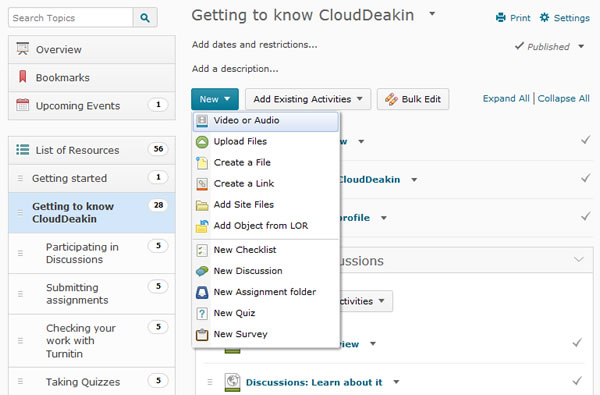Click the Bulk Edit button
Image resolution: width=600 pixels, height=395 pixels.
413,99
